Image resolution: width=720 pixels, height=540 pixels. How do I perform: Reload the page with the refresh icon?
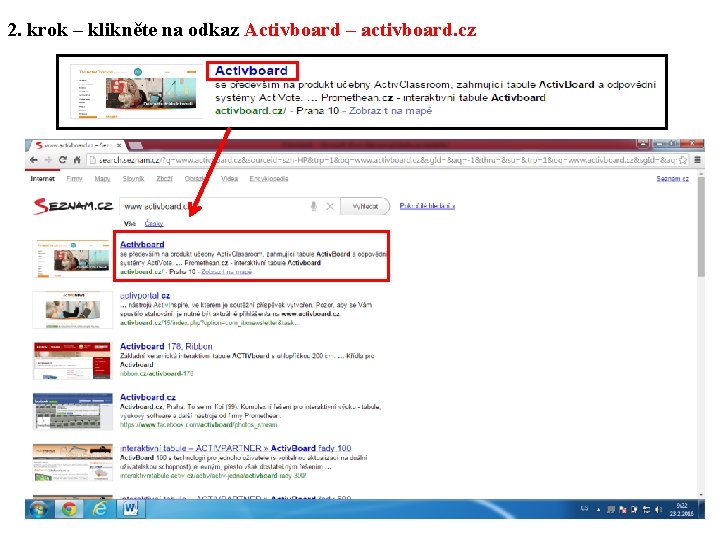(63, 160)
